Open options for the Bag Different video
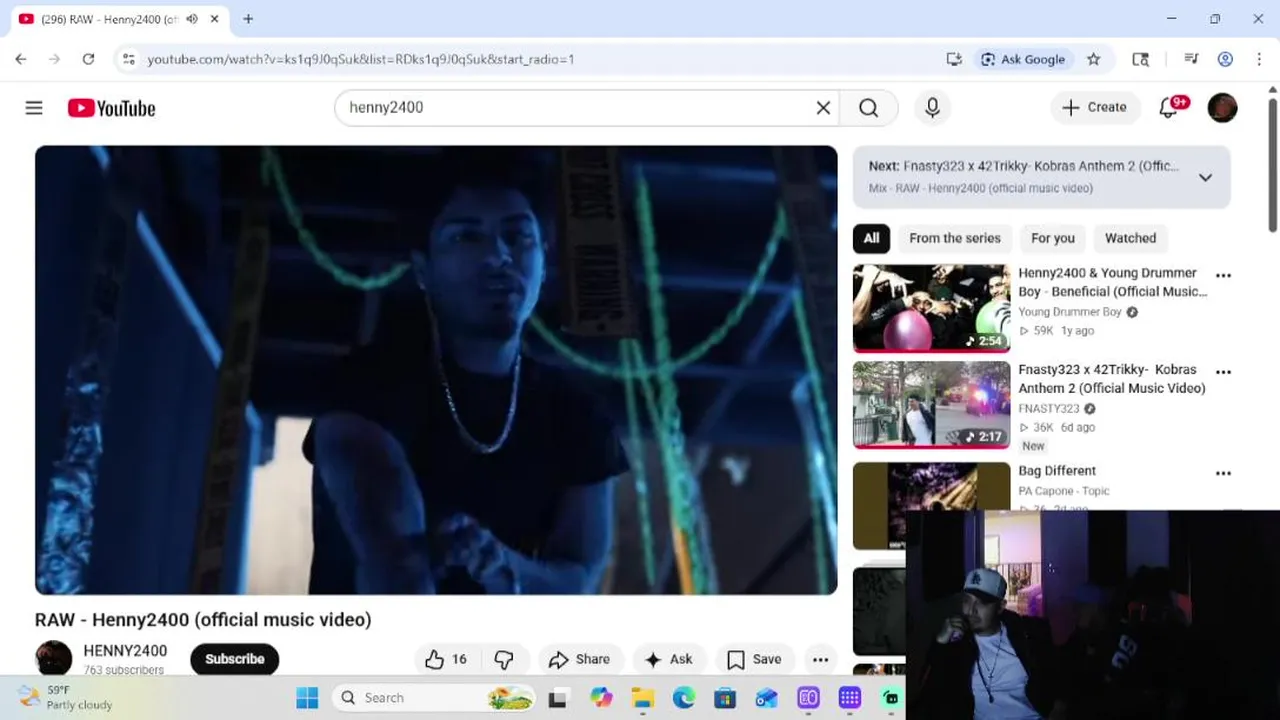This screenshot has height=720, width=1280. 1223,473
